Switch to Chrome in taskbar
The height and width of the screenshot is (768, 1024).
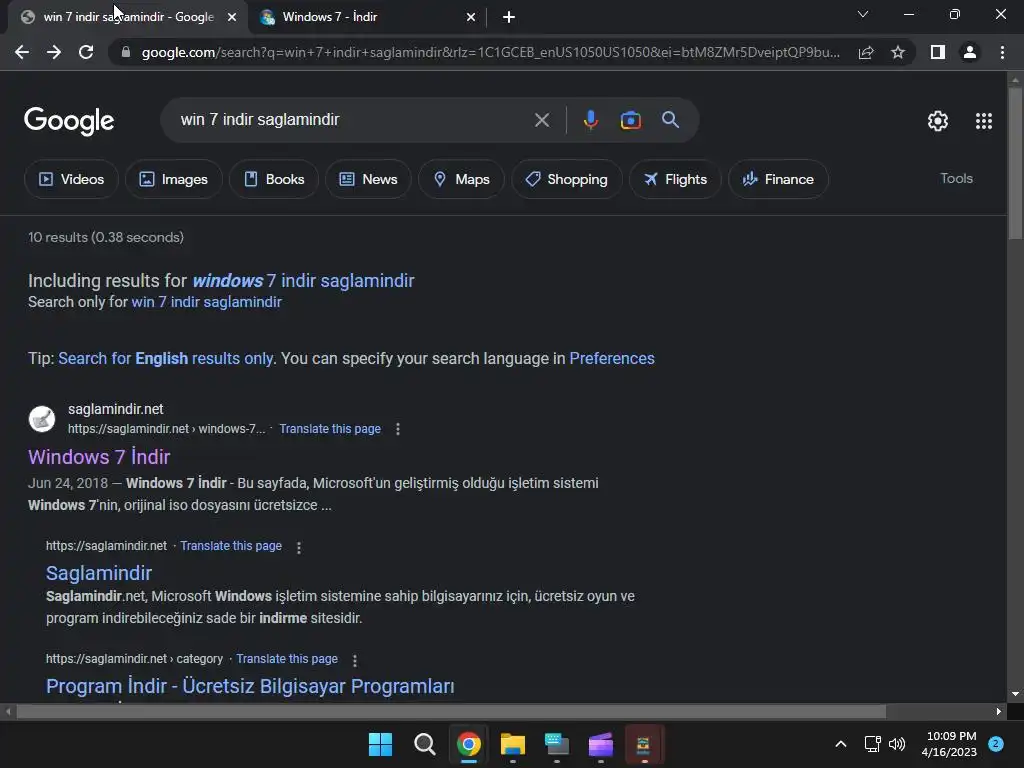[x=468, y=744]
